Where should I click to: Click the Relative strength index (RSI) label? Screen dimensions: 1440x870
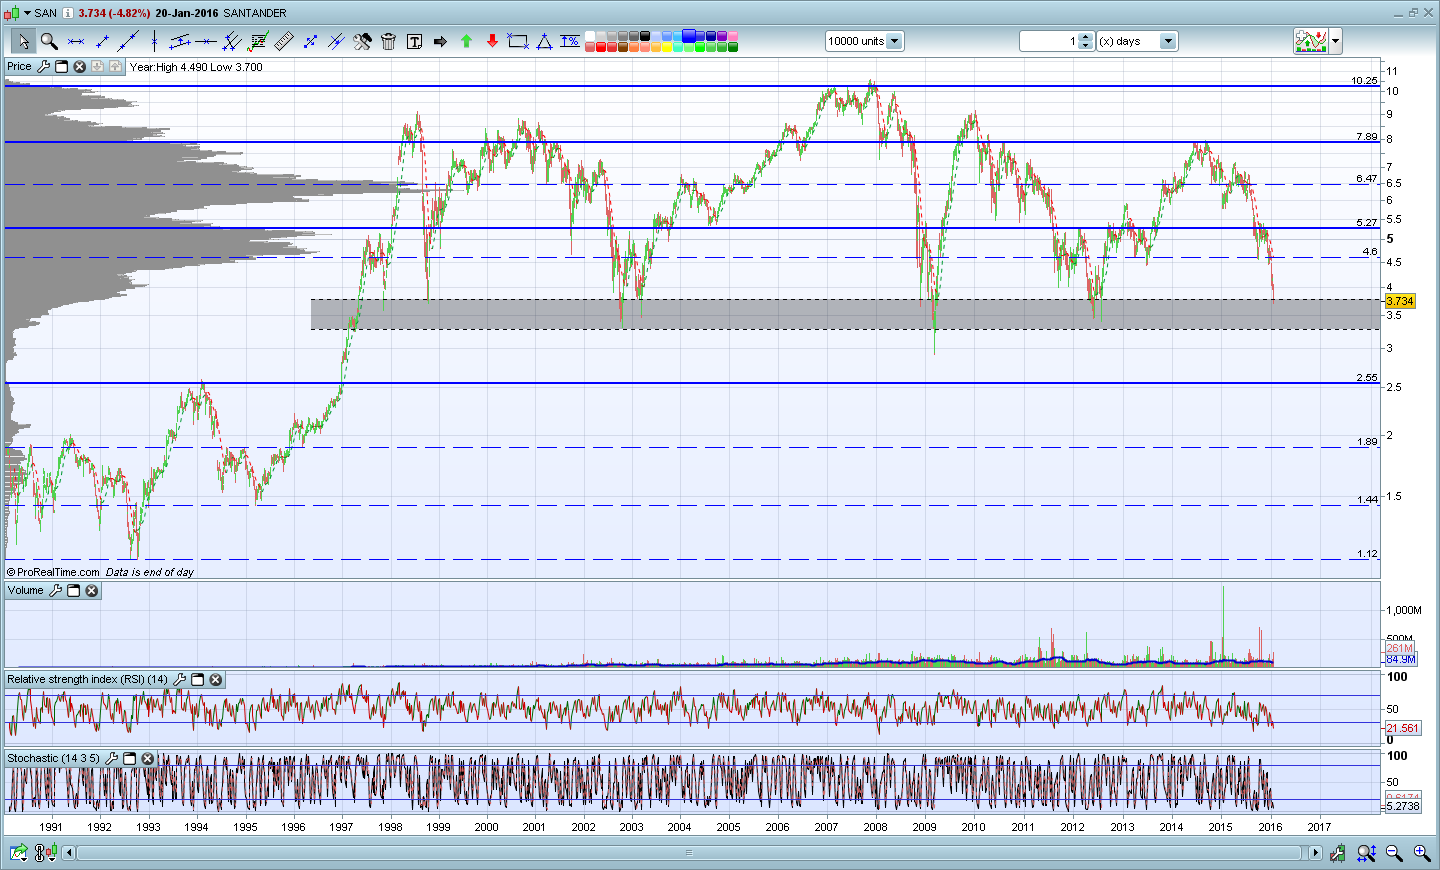pyautogui.click(x=87, y=680)
